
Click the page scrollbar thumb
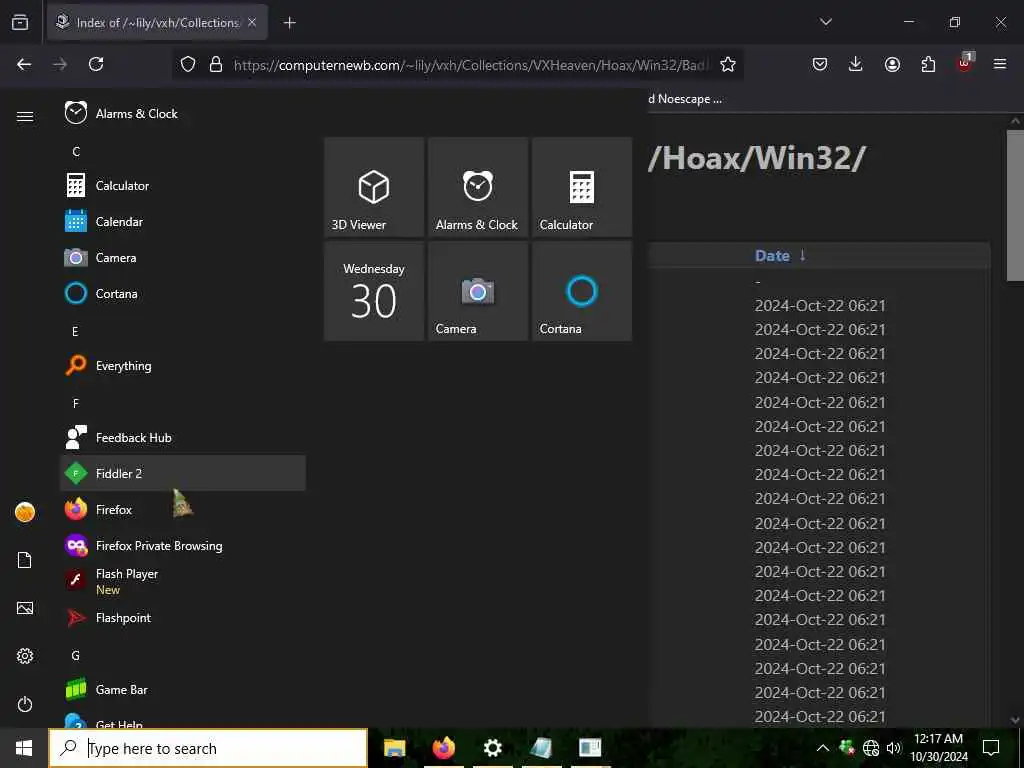click(x=1016, y=205)
